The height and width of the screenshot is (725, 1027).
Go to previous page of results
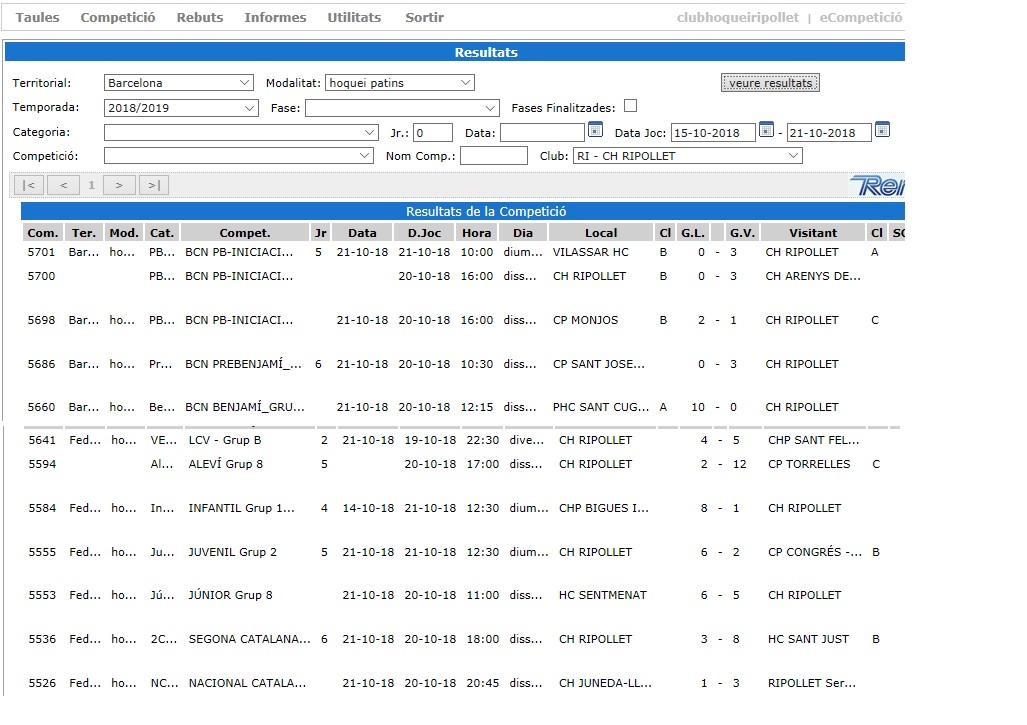click(64, 185)
